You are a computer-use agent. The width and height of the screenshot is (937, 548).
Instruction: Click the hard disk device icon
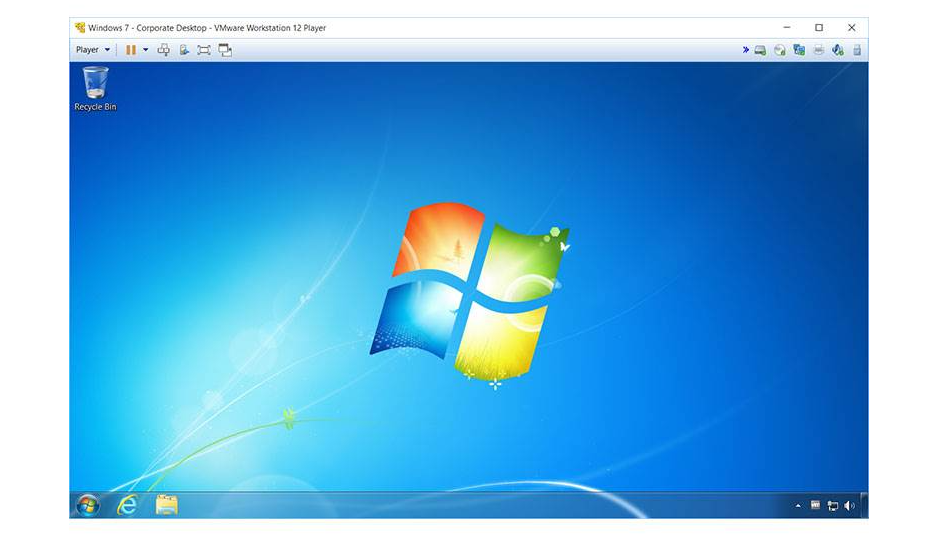click(x=761, y=50)
